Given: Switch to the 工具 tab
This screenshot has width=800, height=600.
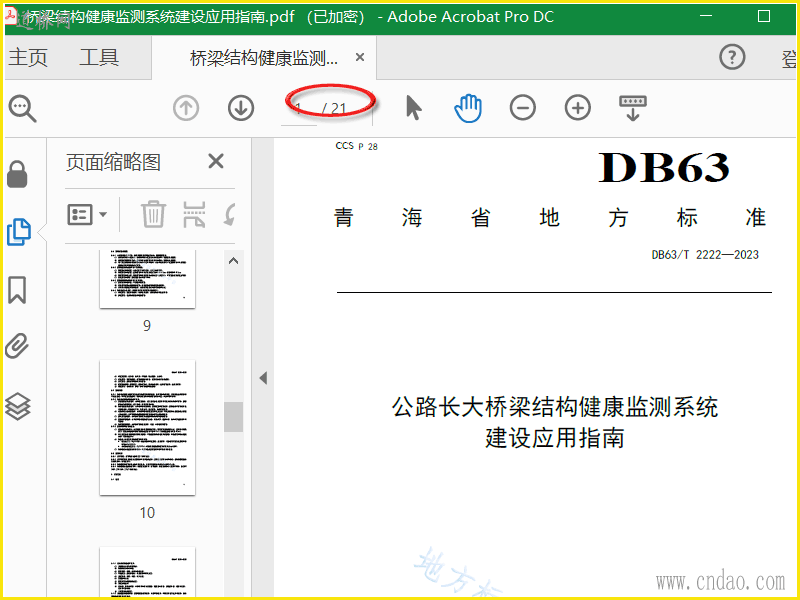Looking at the screenshot, I should click(99, 57).
